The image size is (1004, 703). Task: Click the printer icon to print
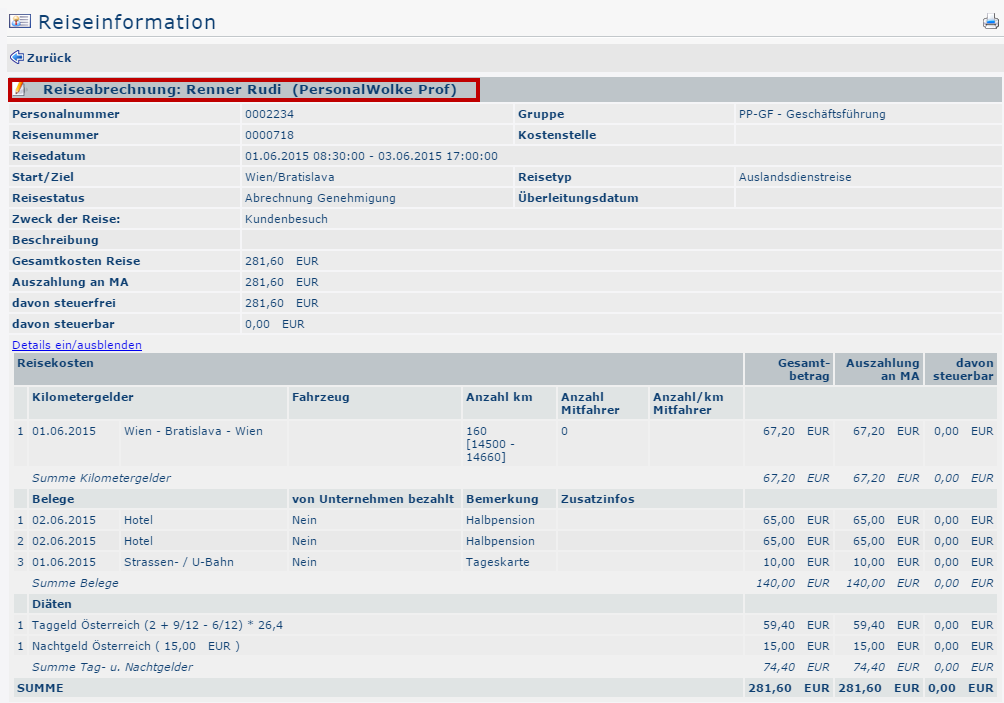(x=990, y=22)
